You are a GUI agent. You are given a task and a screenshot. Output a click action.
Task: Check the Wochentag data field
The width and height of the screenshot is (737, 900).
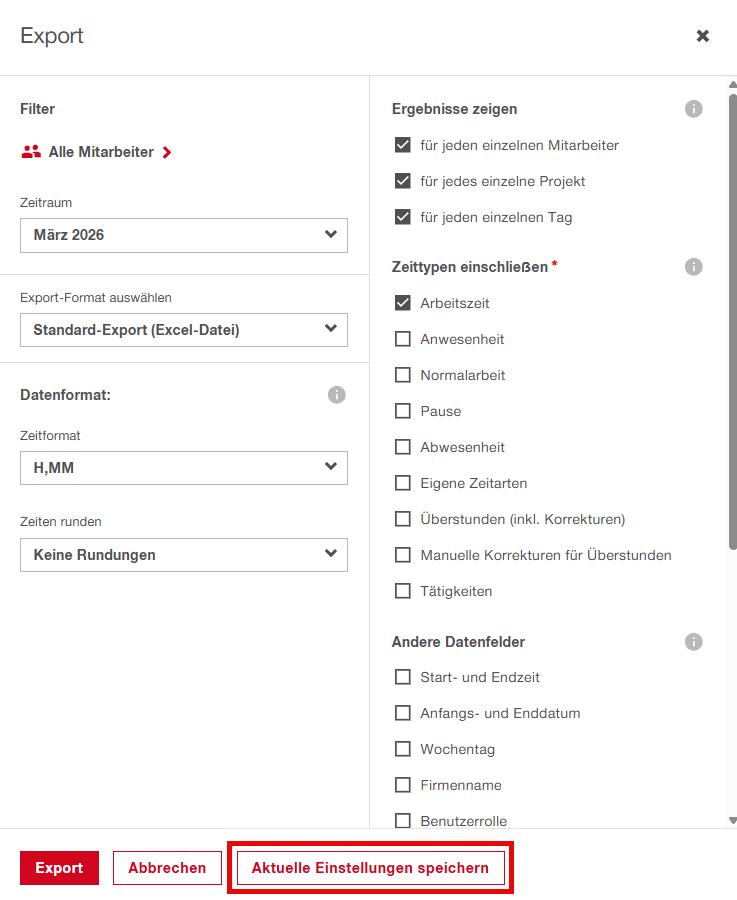tap(403, 749)
